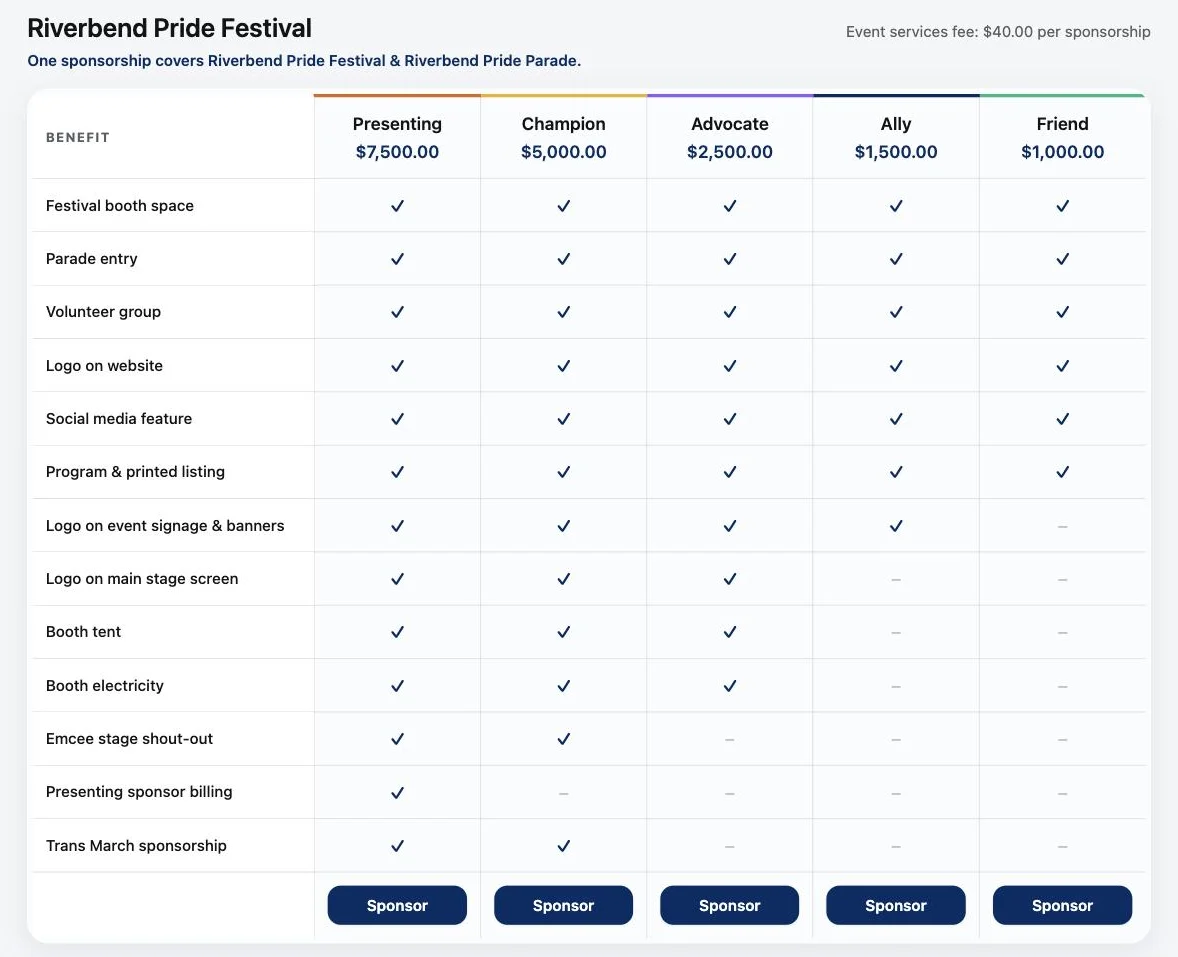Click Champion checkmark for Program & printed listing
Viewport: 1178px width, 957px height.
(x=563, y=472)
